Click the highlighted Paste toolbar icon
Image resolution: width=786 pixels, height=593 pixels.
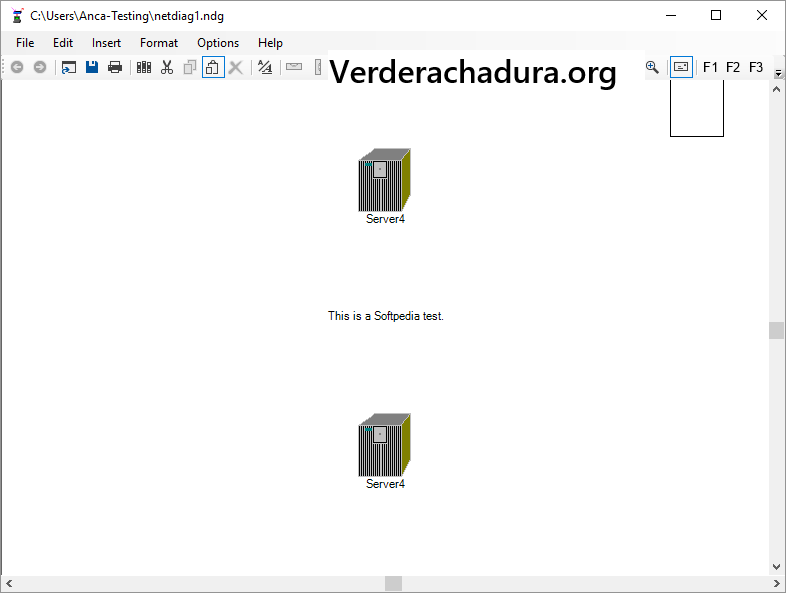(213, 67)
